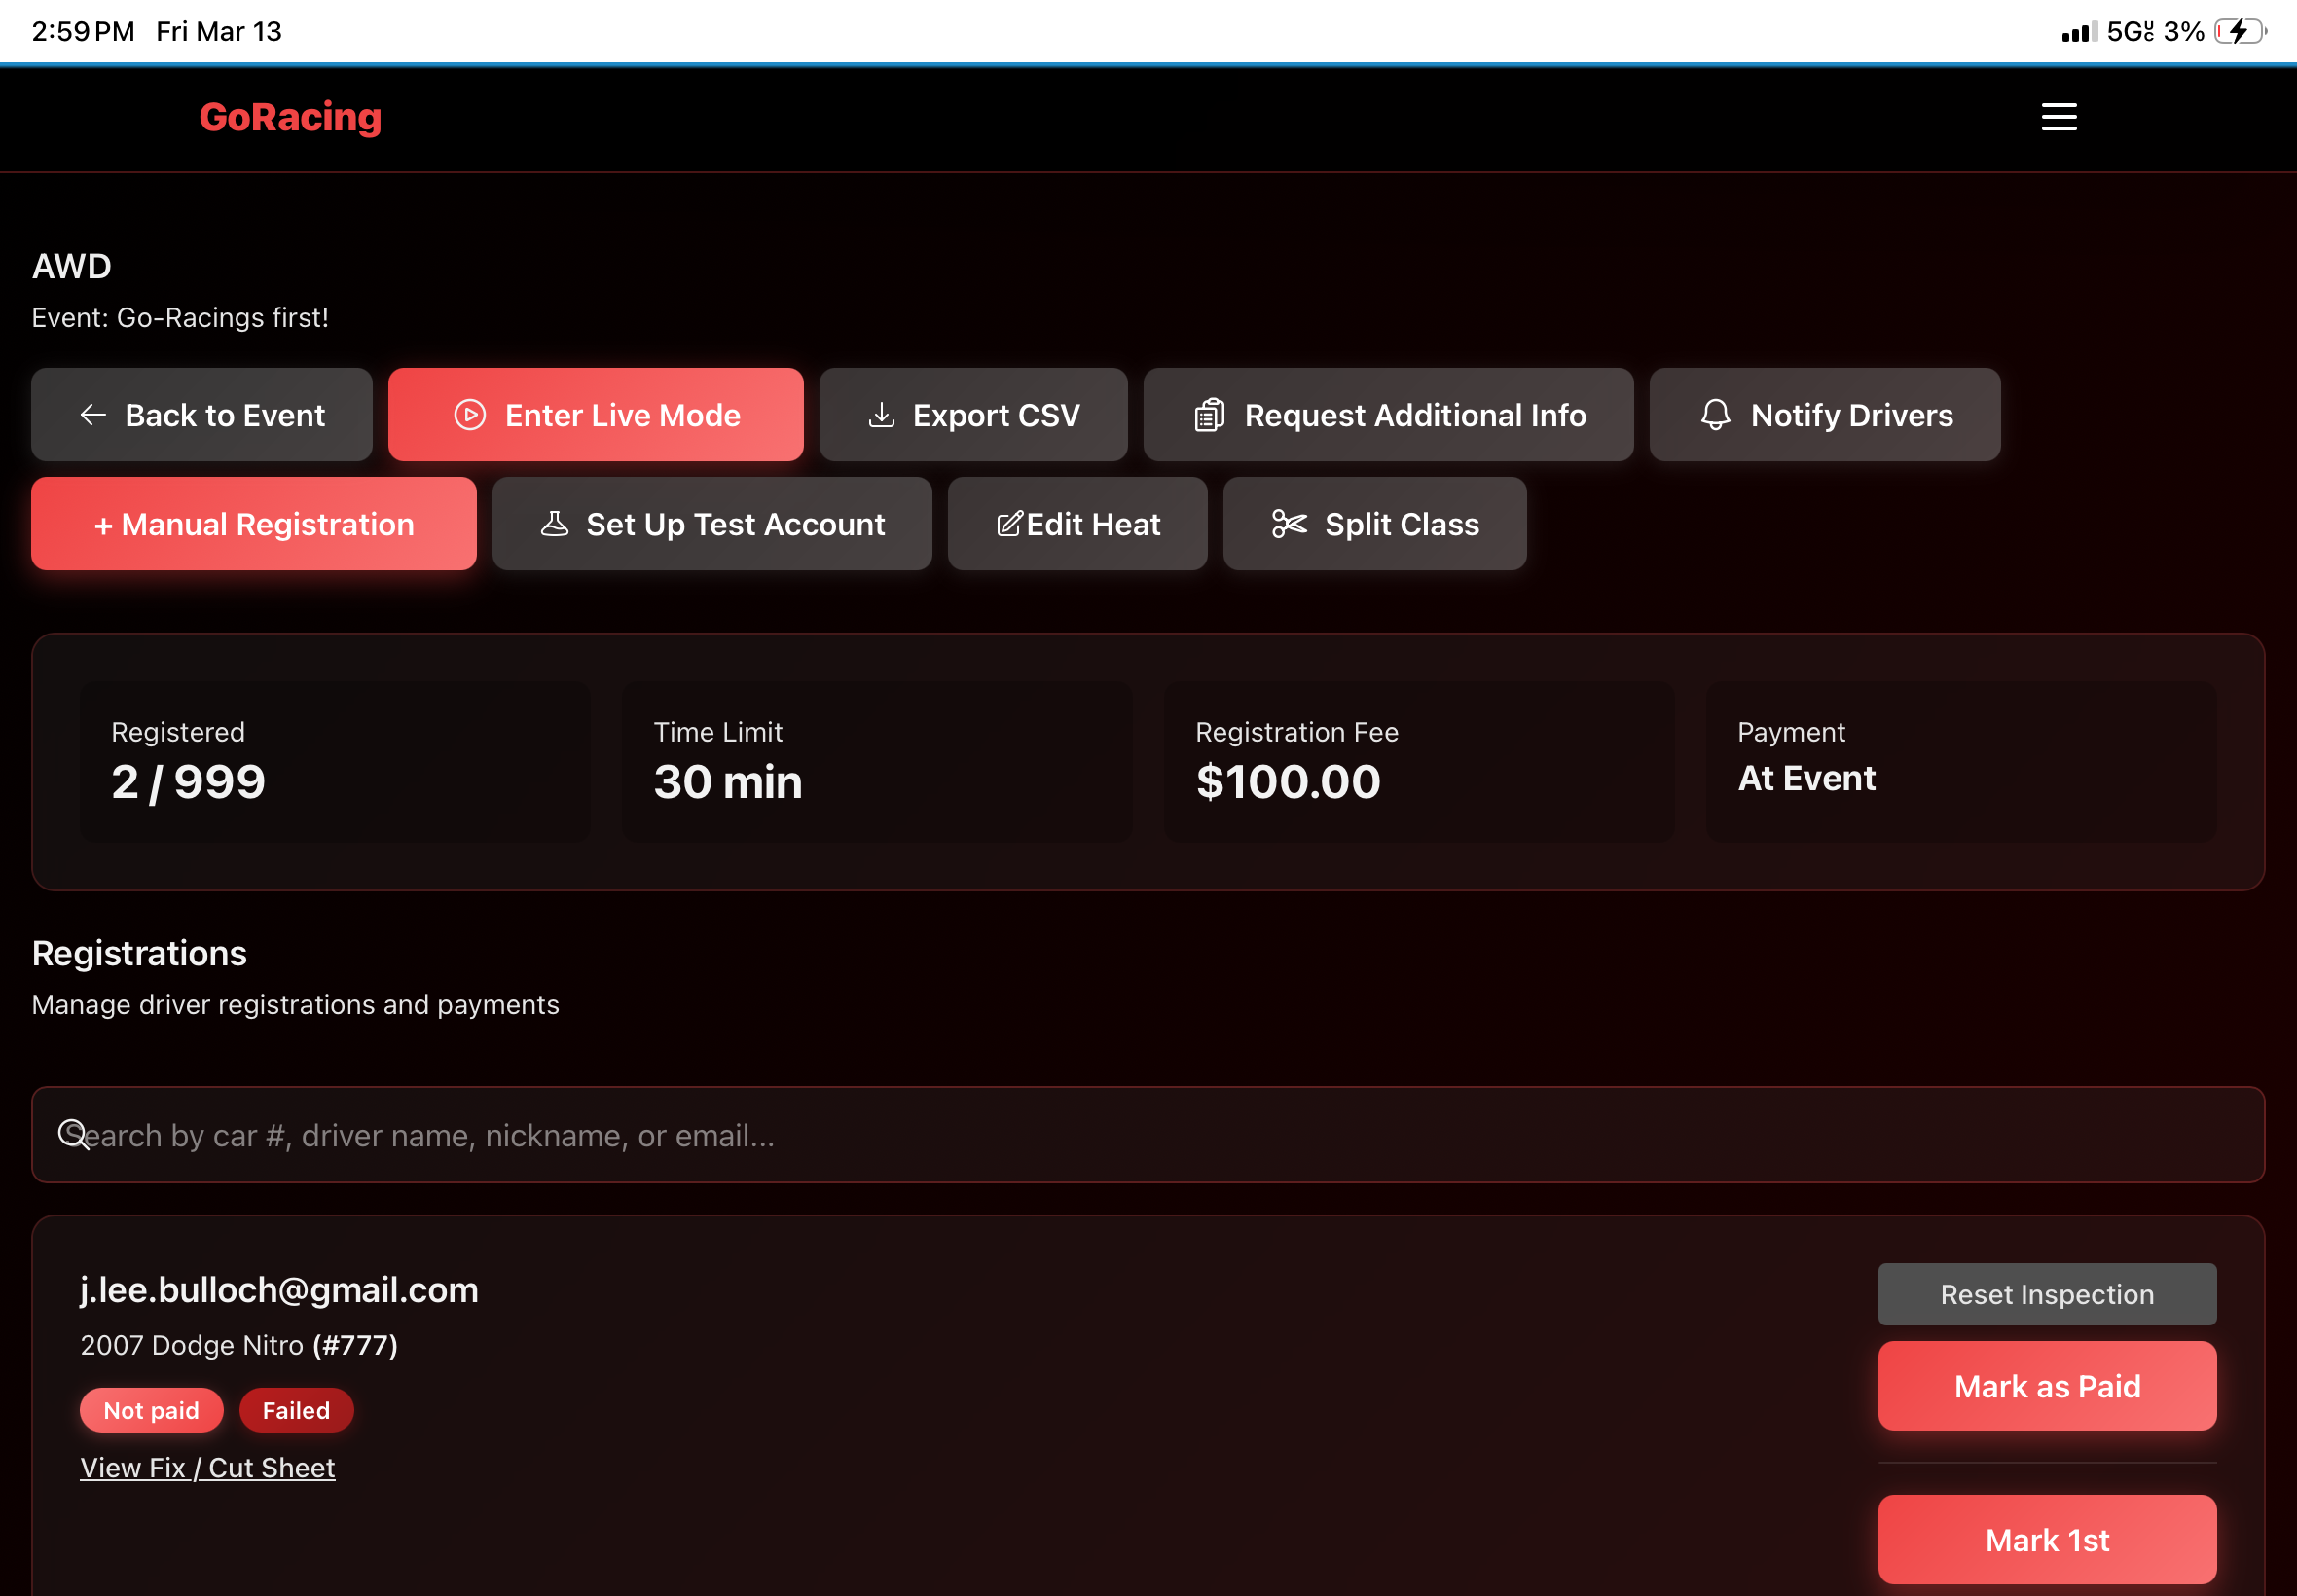Image resolution: width=2297 pixels, height=1596 pixels.
Task: Tap the 2:59 PM clock in status bar
Action: pos(83,31)
